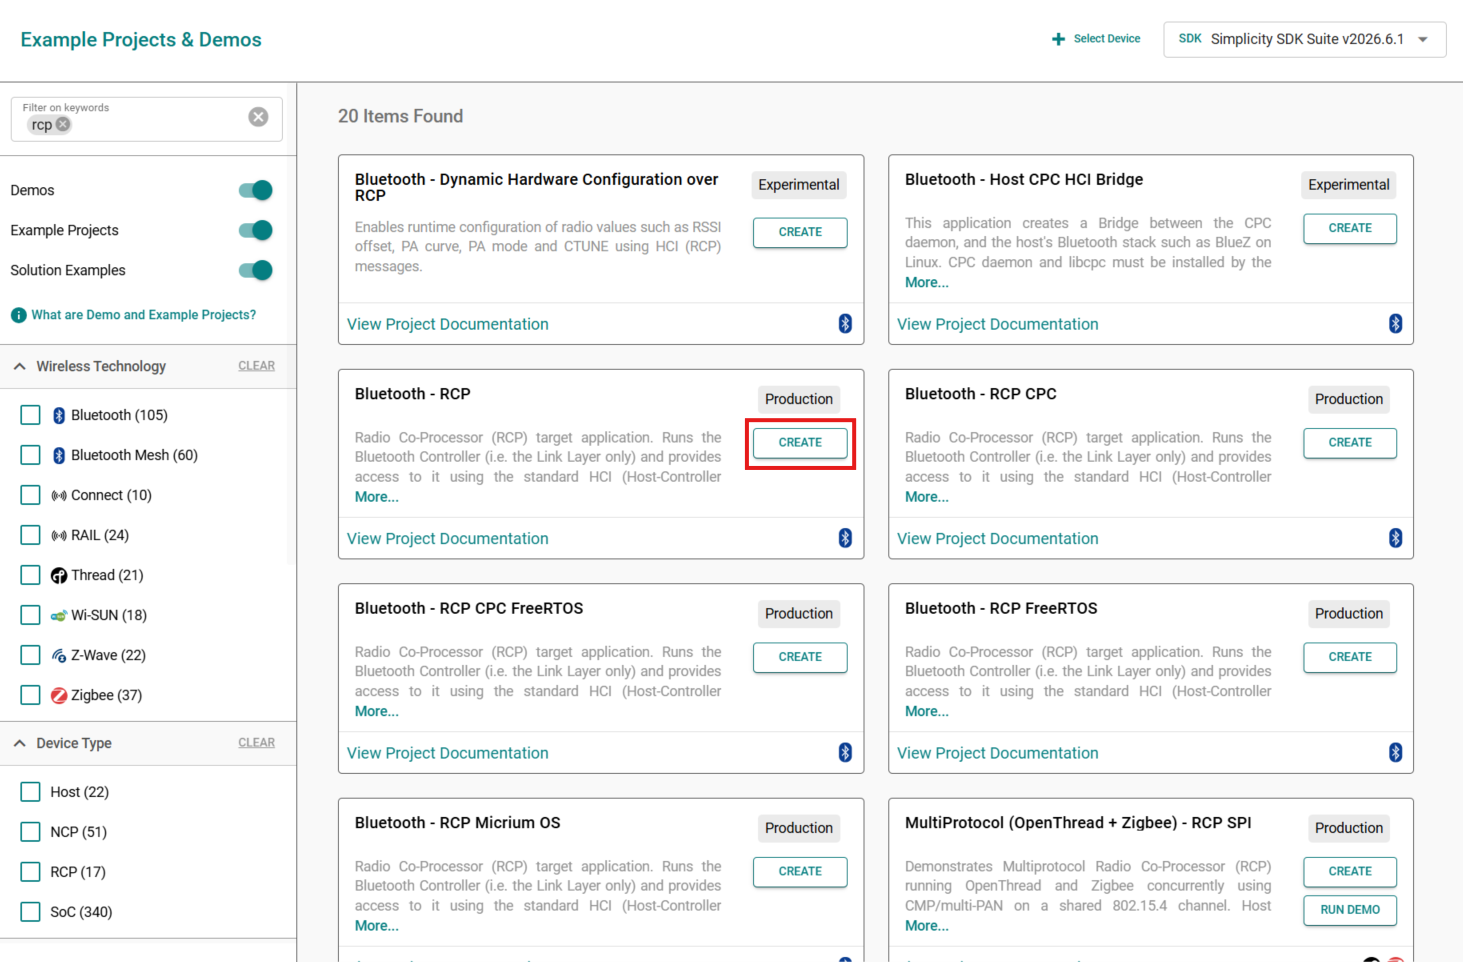Expand More... on Bluetooth - RCP card
Image resolution: width=1463 pixels, height=962 pixels.
(377, 497)
